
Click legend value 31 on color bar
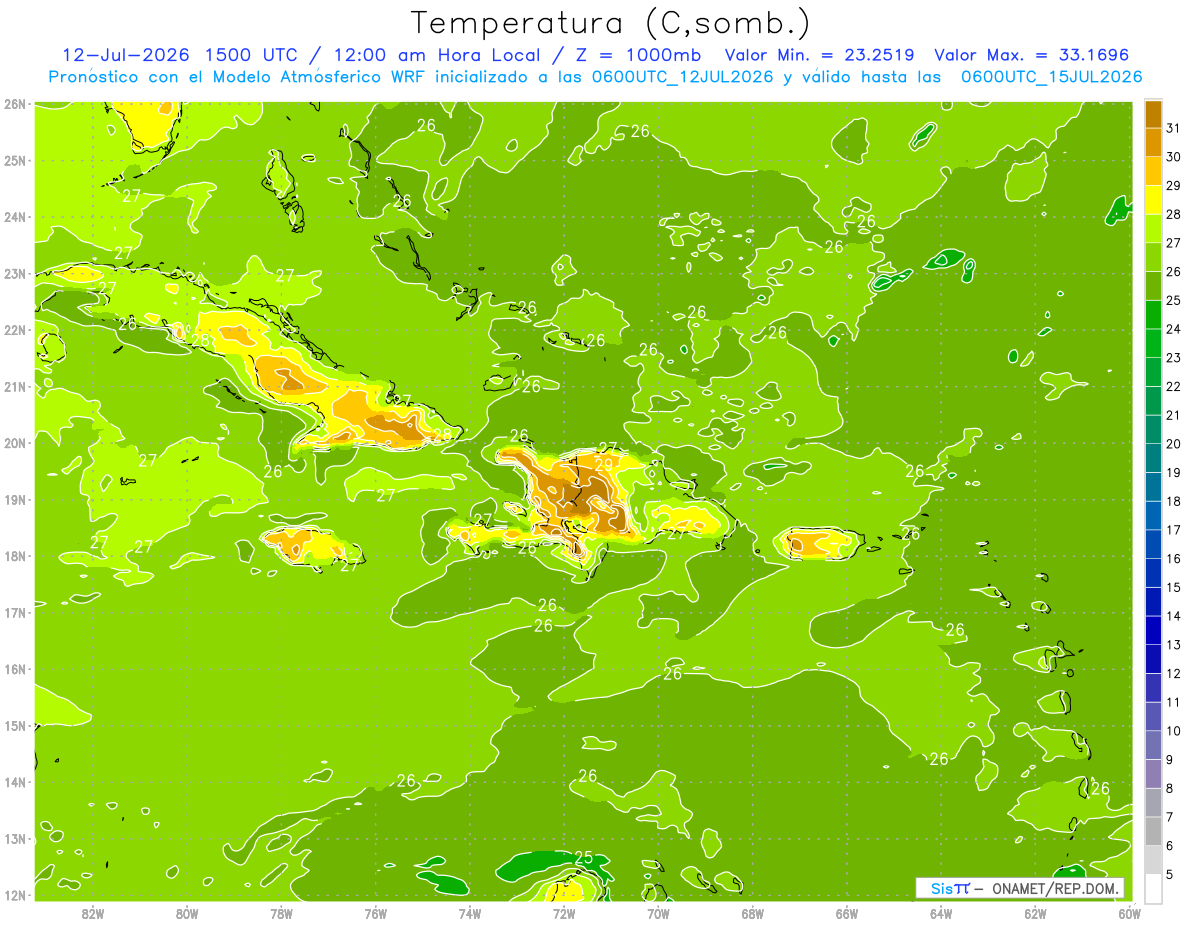1174,128
